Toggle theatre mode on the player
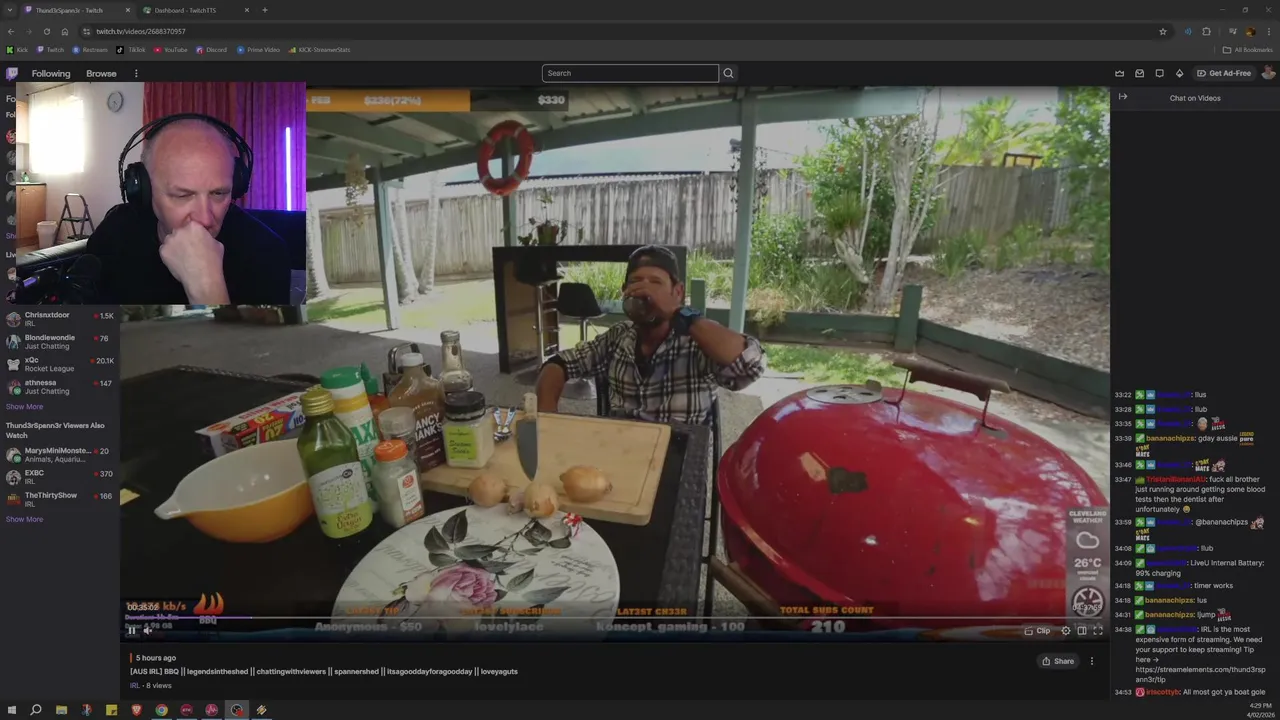This screenshot has height=720, width=1280. (1082, 631)
